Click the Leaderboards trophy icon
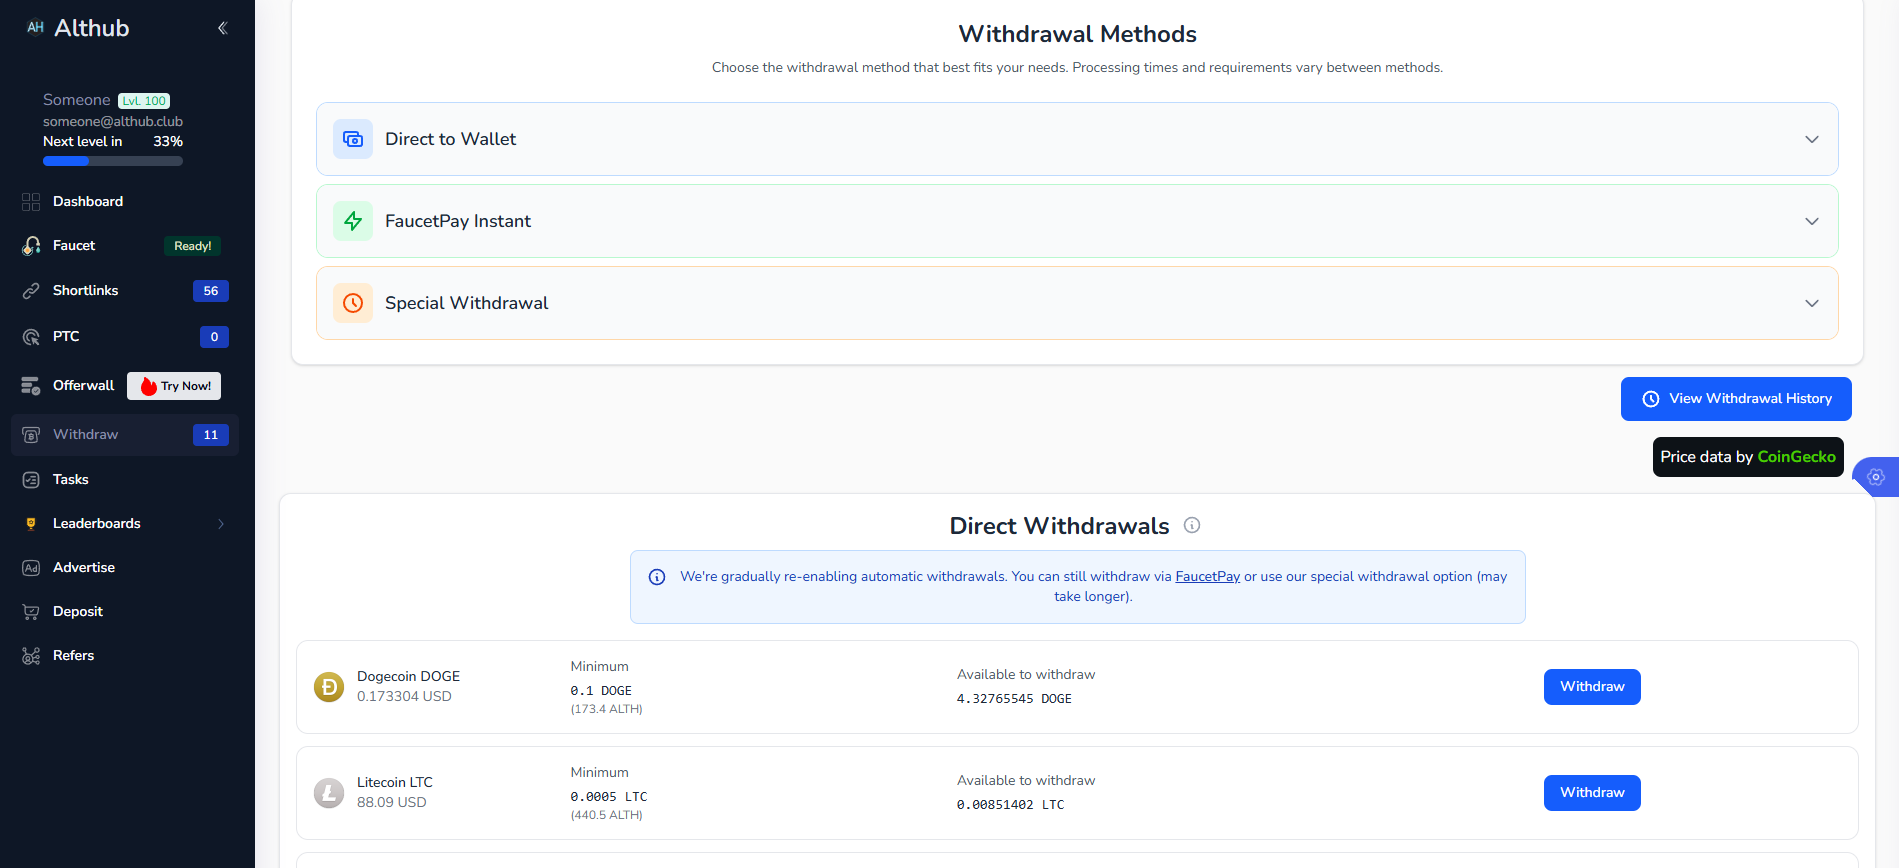The image size is (1899, 868). [x=31, y=524]
